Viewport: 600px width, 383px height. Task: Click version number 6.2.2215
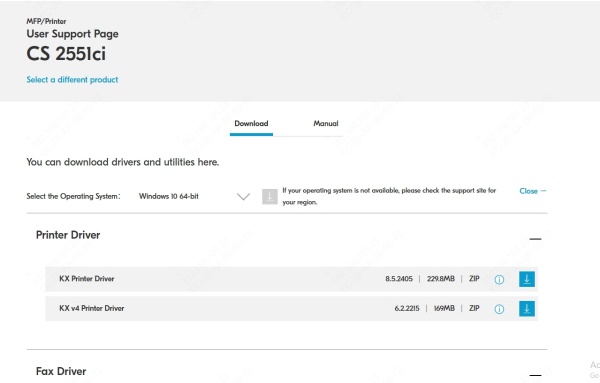[407, 308]
